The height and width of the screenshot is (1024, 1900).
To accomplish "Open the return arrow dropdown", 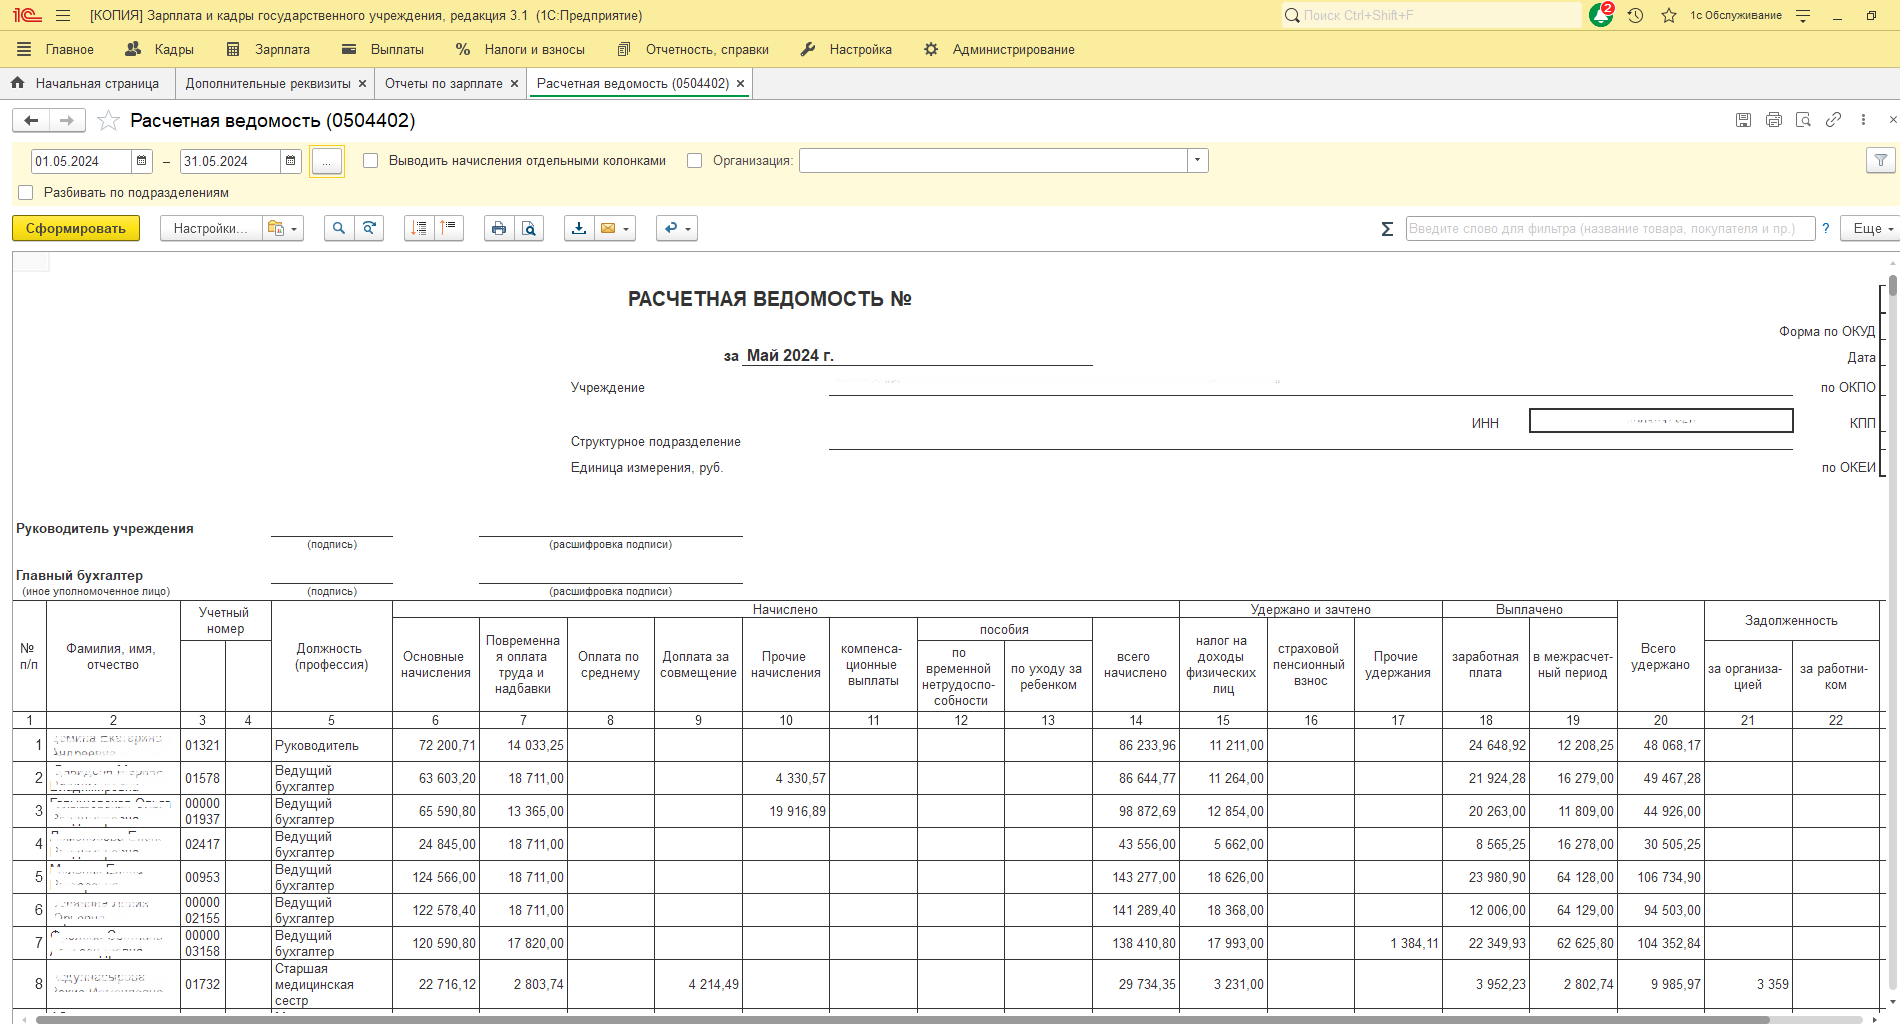I will [677, 228].
